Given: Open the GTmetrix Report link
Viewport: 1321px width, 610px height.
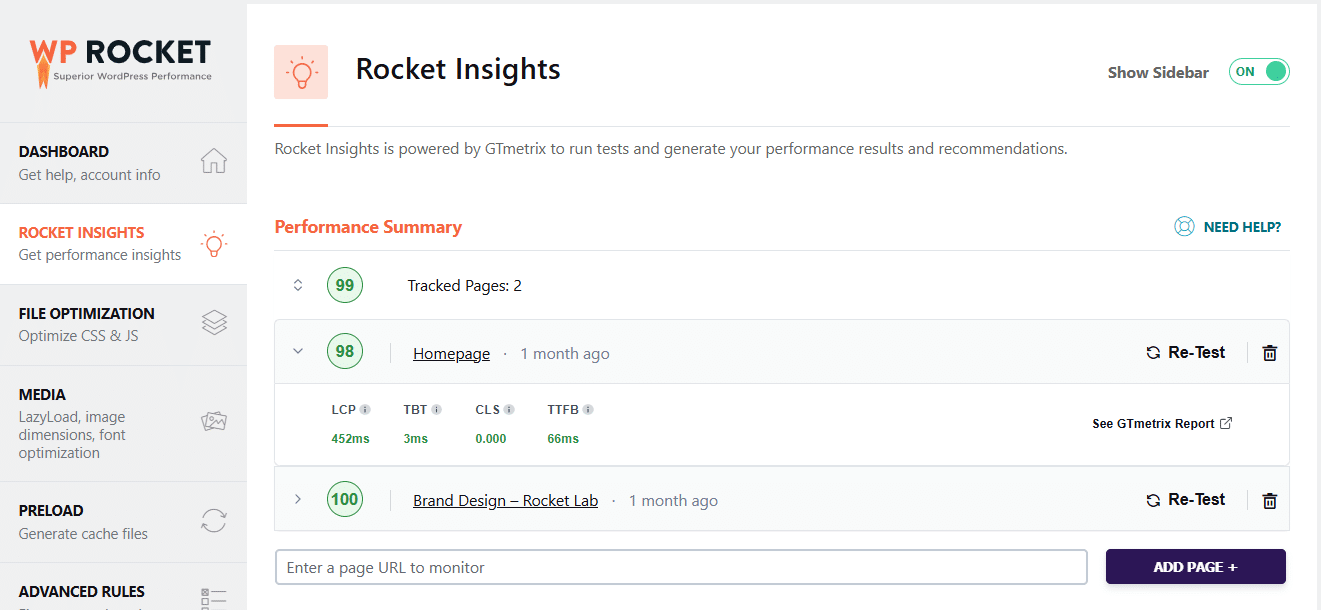Looking at the screenshot, I should pyautogui.click(x=1161, y=423).
